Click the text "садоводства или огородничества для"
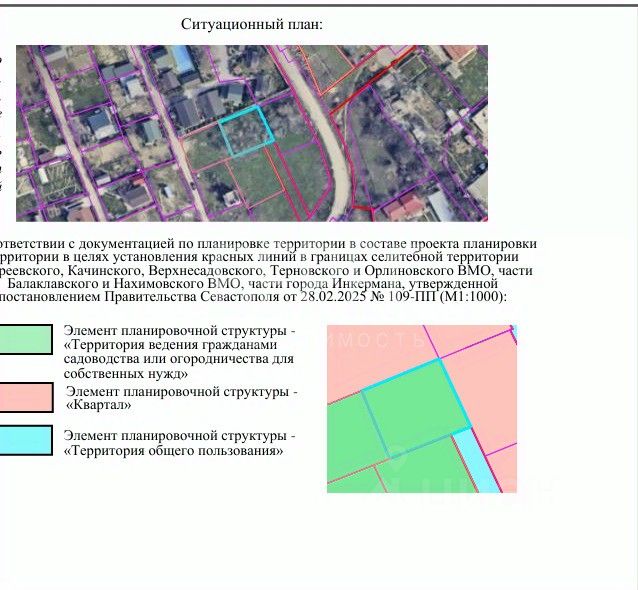 (x=179, y=359)
